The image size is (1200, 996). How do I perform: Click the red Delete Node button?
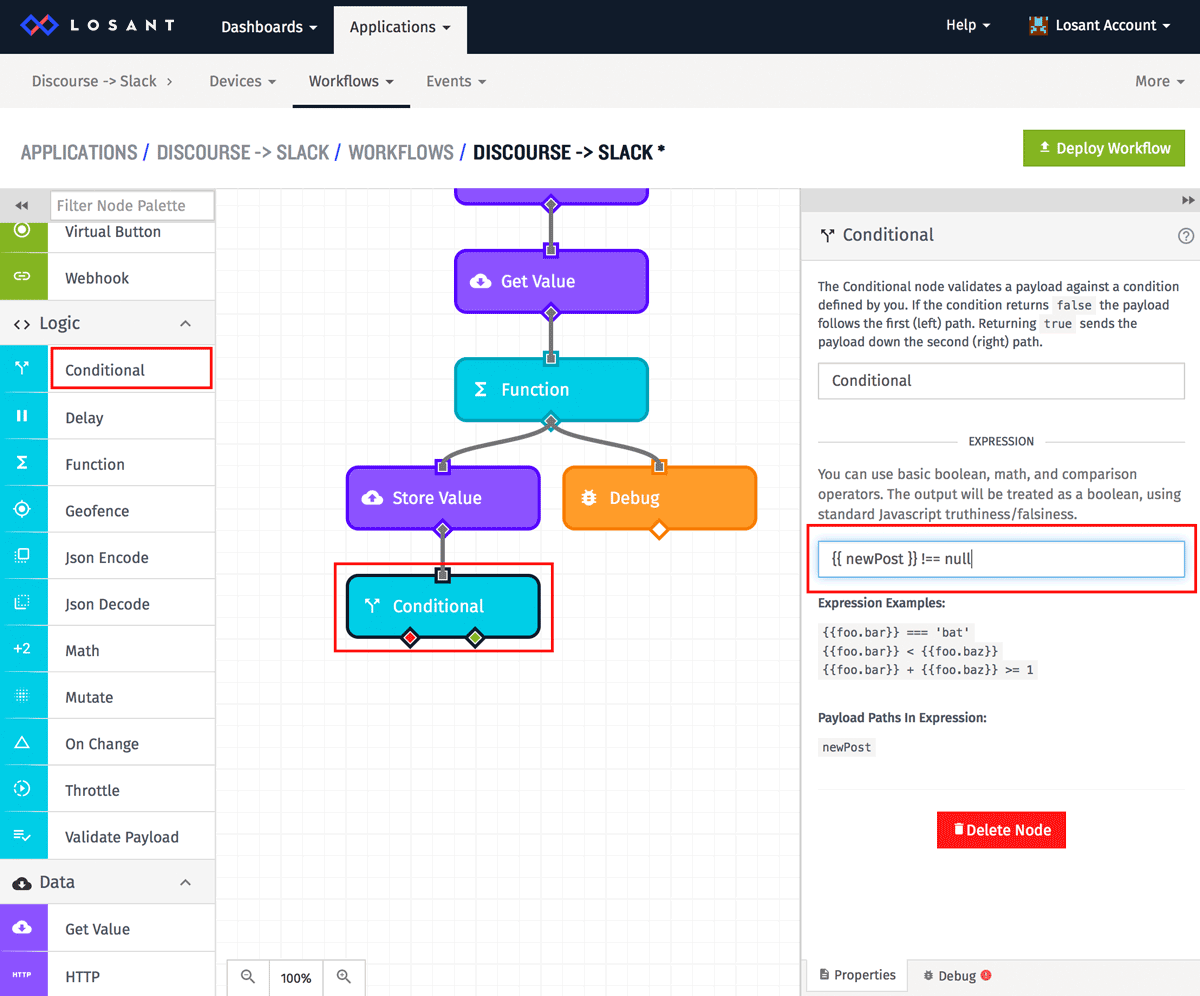pos(1001,830)
